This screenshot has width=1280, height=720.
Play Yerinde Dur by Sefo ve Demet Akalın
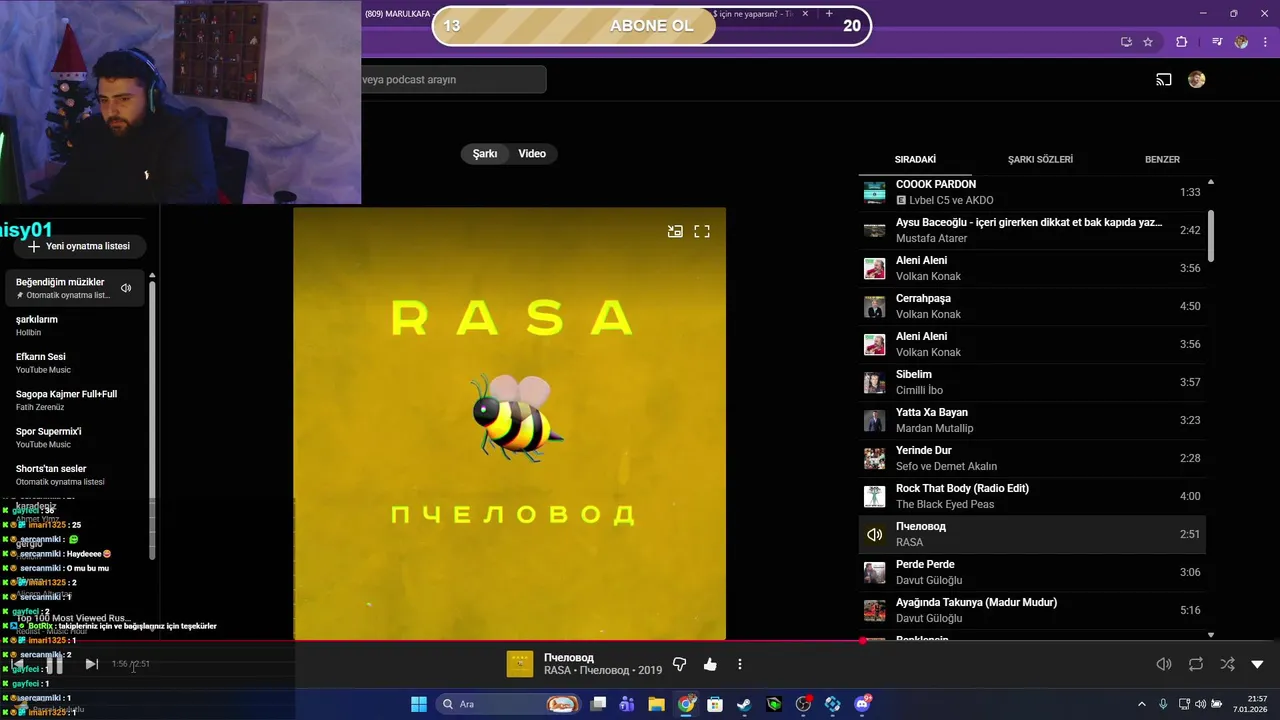pyautogui.click(x=1032, y=458)
